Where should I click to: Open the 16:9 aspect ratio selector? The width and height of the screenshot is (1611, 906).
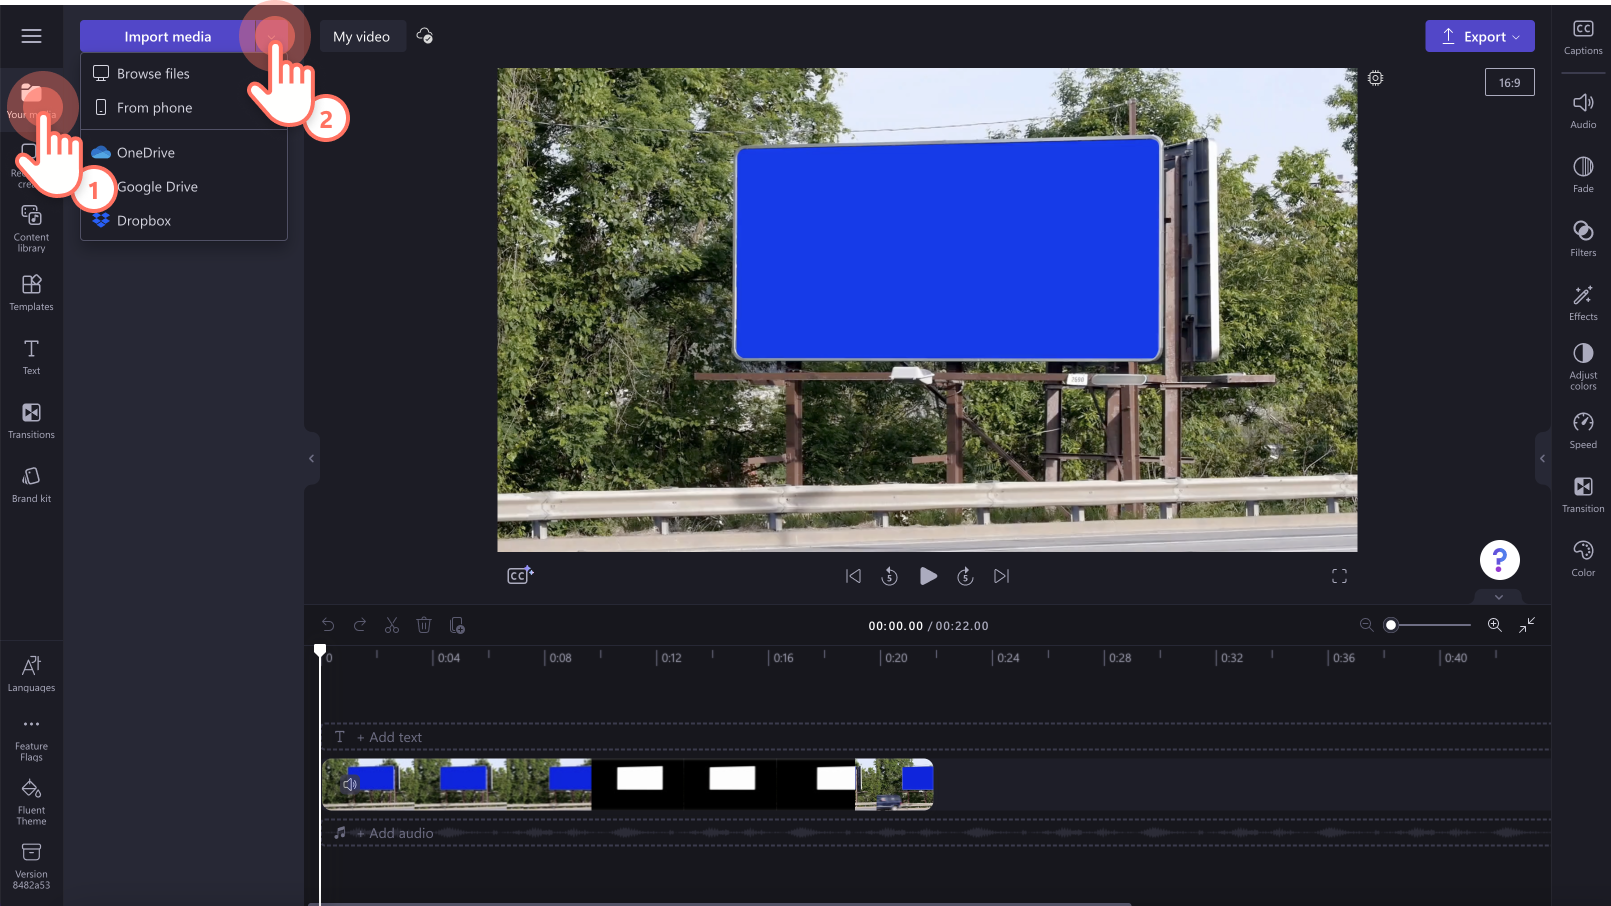1509,83
